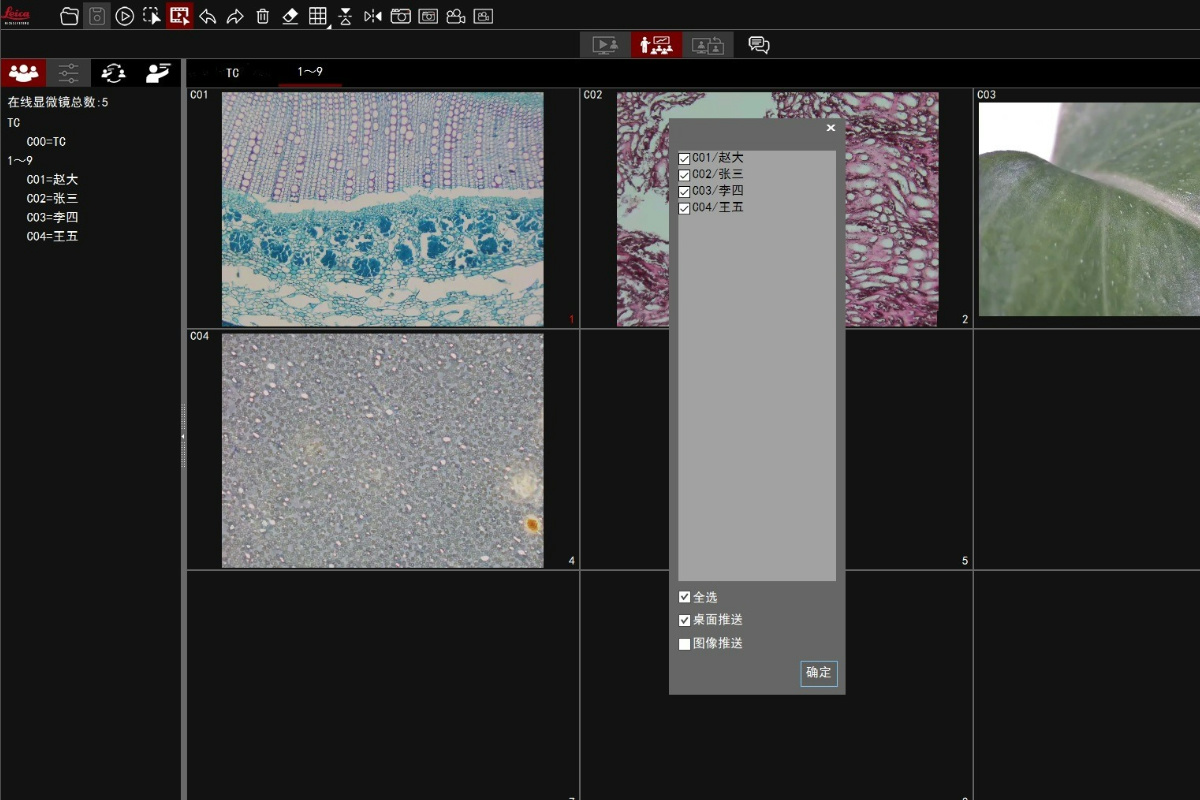Click the trash delete icon
Image resolution: width=1200 pixels, height=800 pixels.
click(x=262, y=16)
